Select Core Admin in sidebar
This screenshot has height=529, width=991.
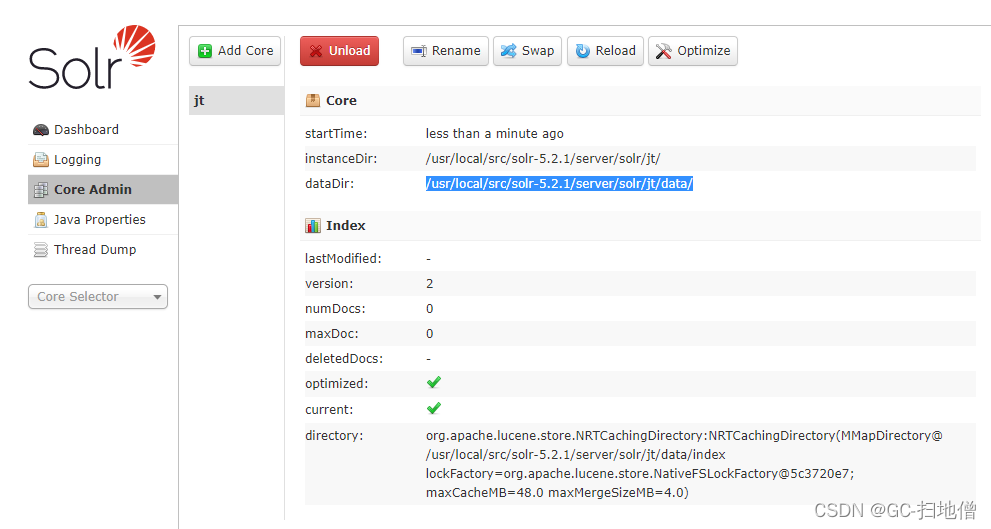[103, 190]
